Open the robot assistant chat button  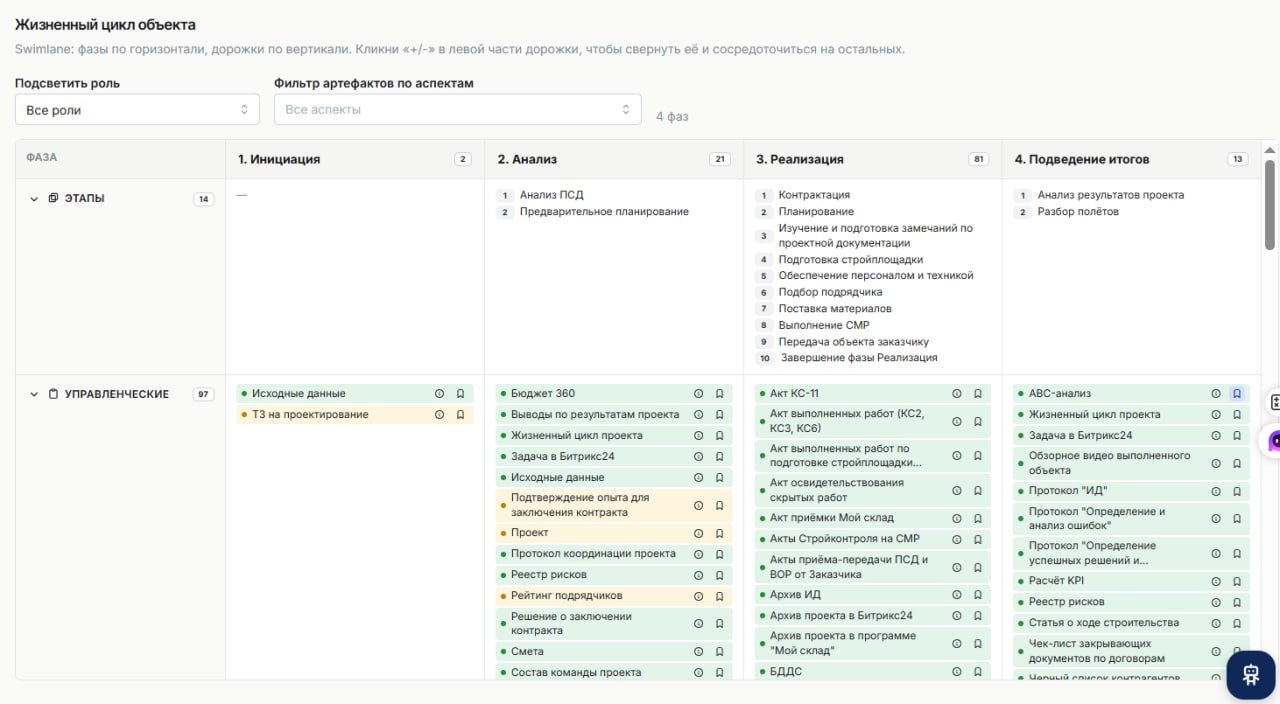[x=1251, y=675]
